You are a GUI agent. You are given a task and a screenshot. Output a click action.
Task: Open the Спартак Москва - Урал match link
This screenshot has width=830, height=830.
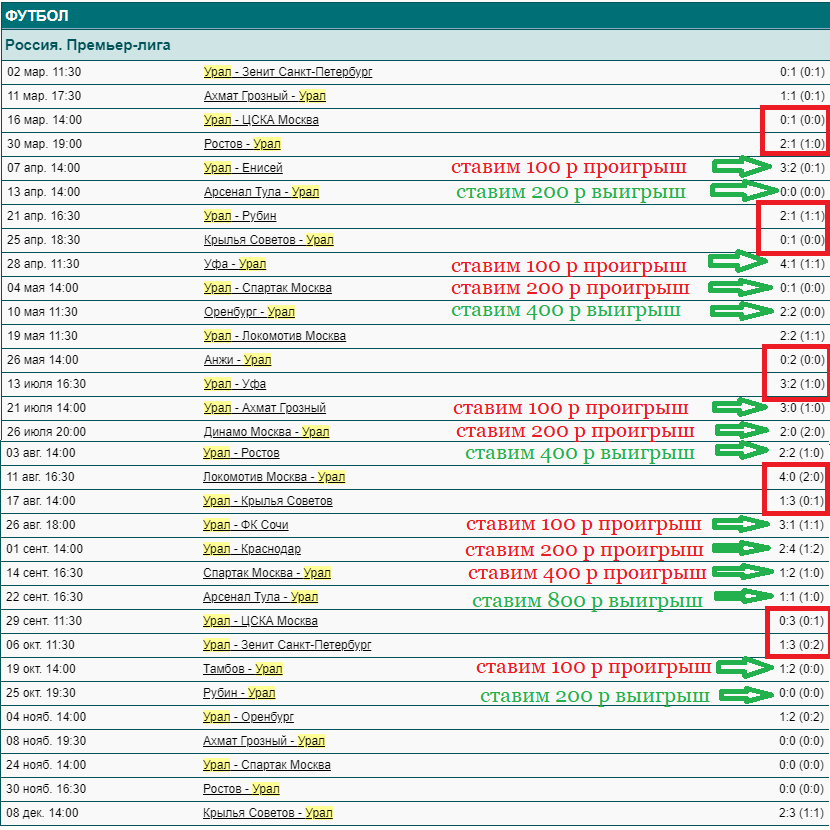pos(267,573)
